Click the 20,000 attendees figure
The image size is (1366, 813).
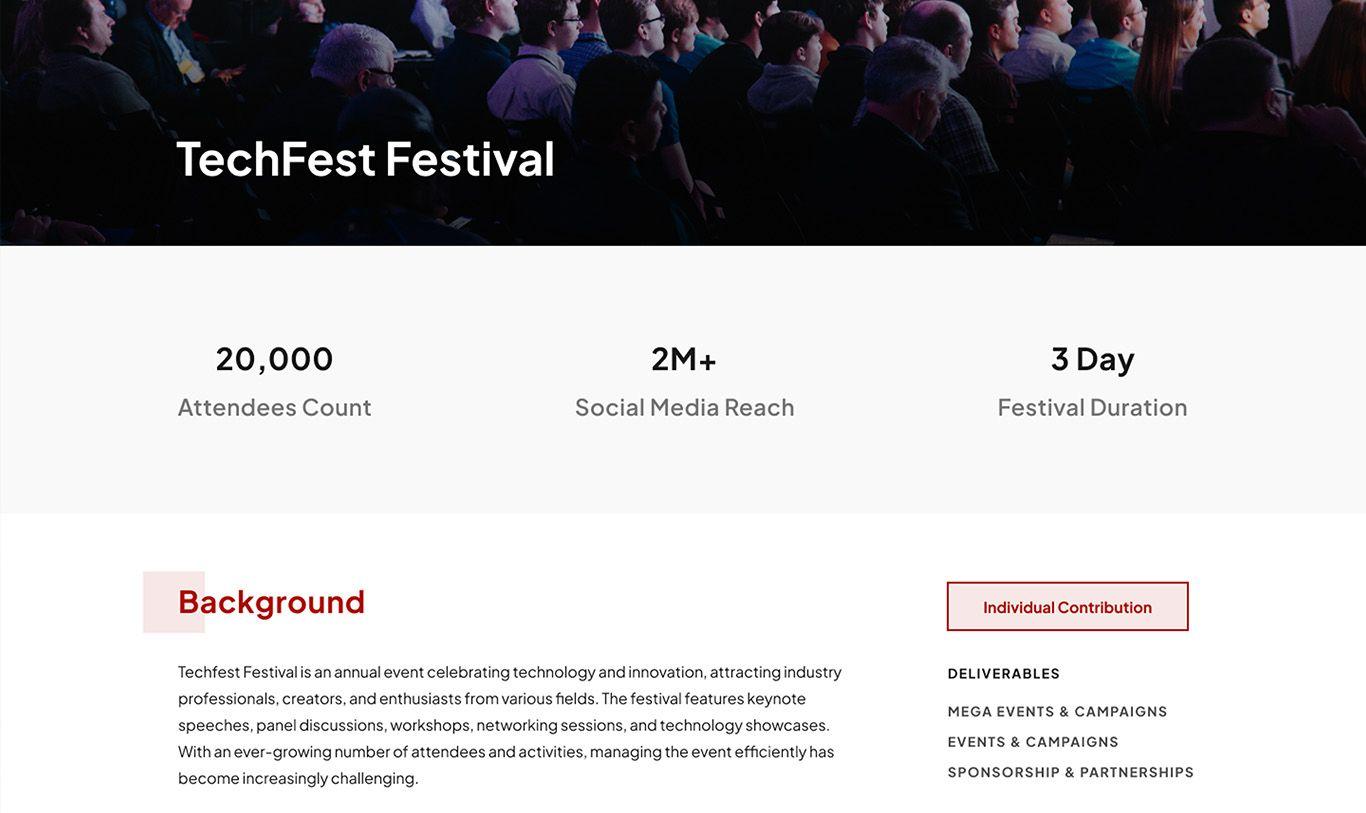[274, 358]
